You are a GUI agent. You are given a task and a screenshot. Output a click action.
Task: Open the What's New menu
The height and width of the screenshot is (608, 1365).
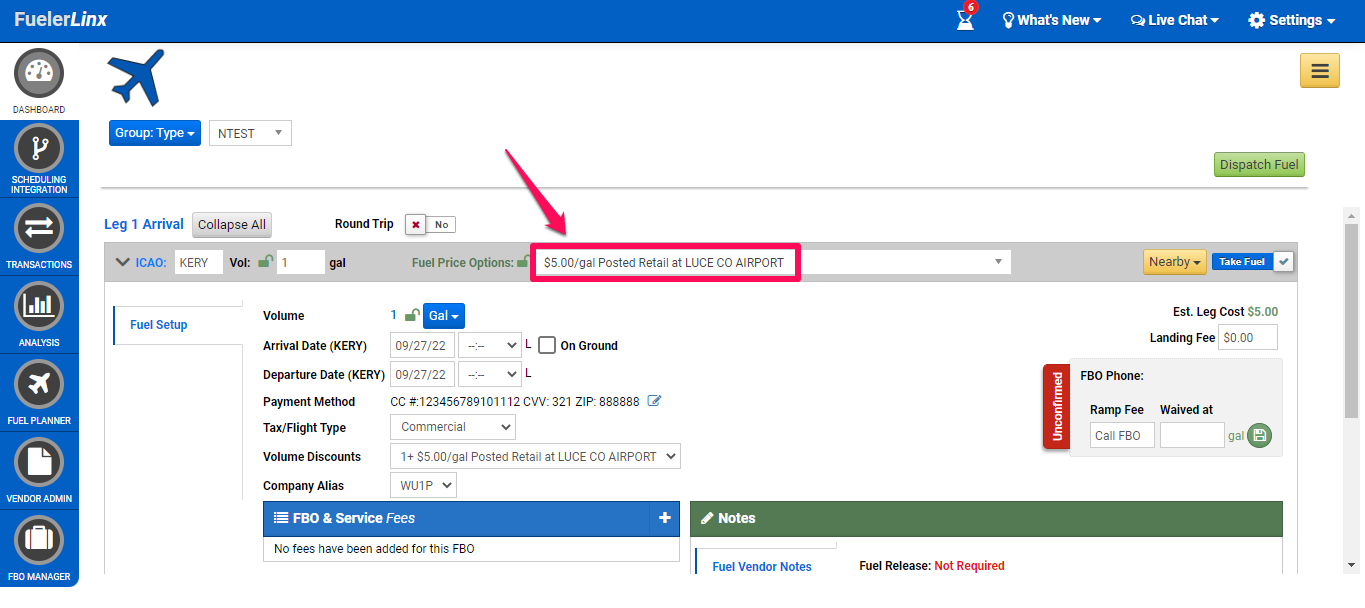coord(1052,20)
